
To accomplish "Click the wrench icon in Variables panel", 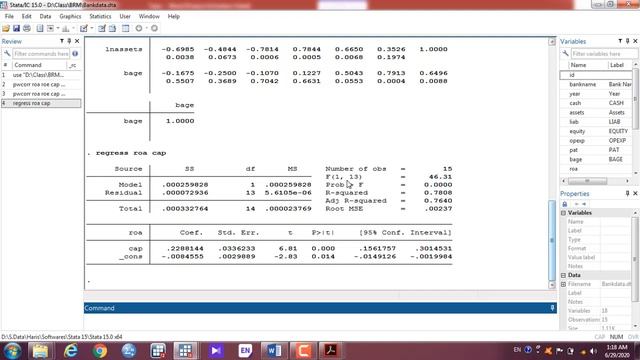I will (565, 54).
